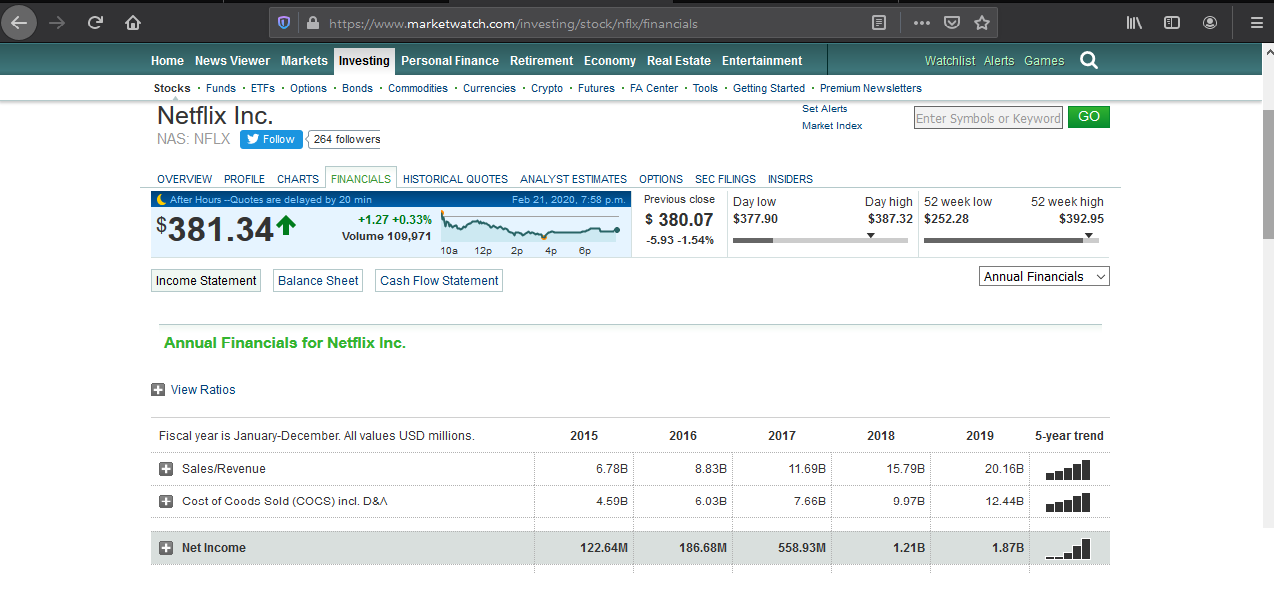The height and width of the screenshot is (604, 1274).
Task: Expand Net Income row
Action: coord(166,548)
